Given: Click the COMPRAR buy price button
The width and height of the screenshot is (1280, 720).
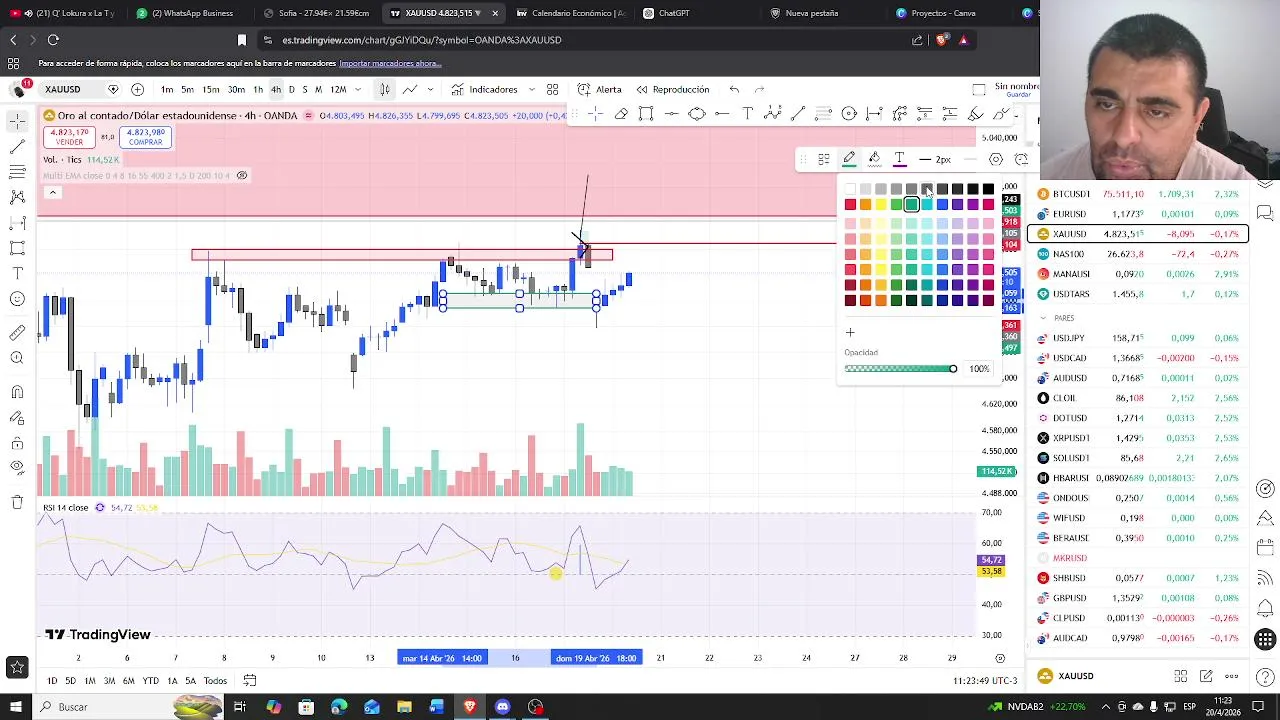Looking at the screenshot, I should 145,137.
